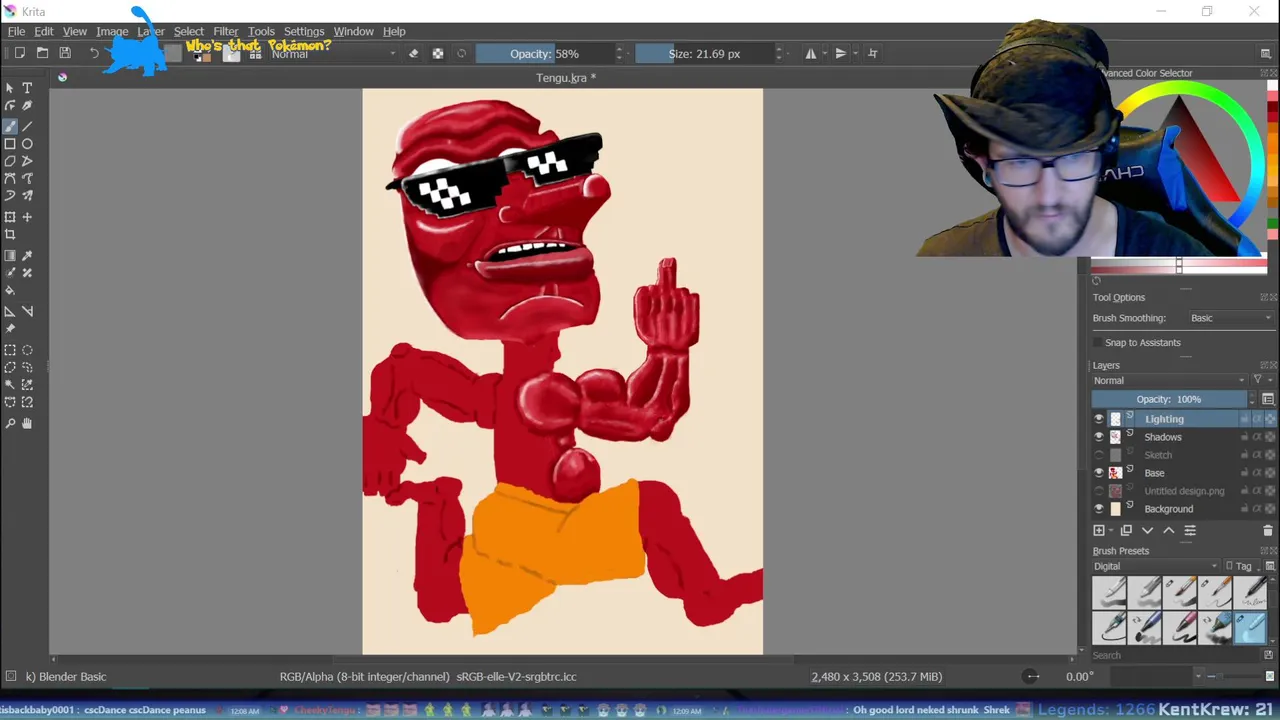Select the Text tool in toolbox
The width and height of the screenshot is (1280, 720).
click(27, 88)
